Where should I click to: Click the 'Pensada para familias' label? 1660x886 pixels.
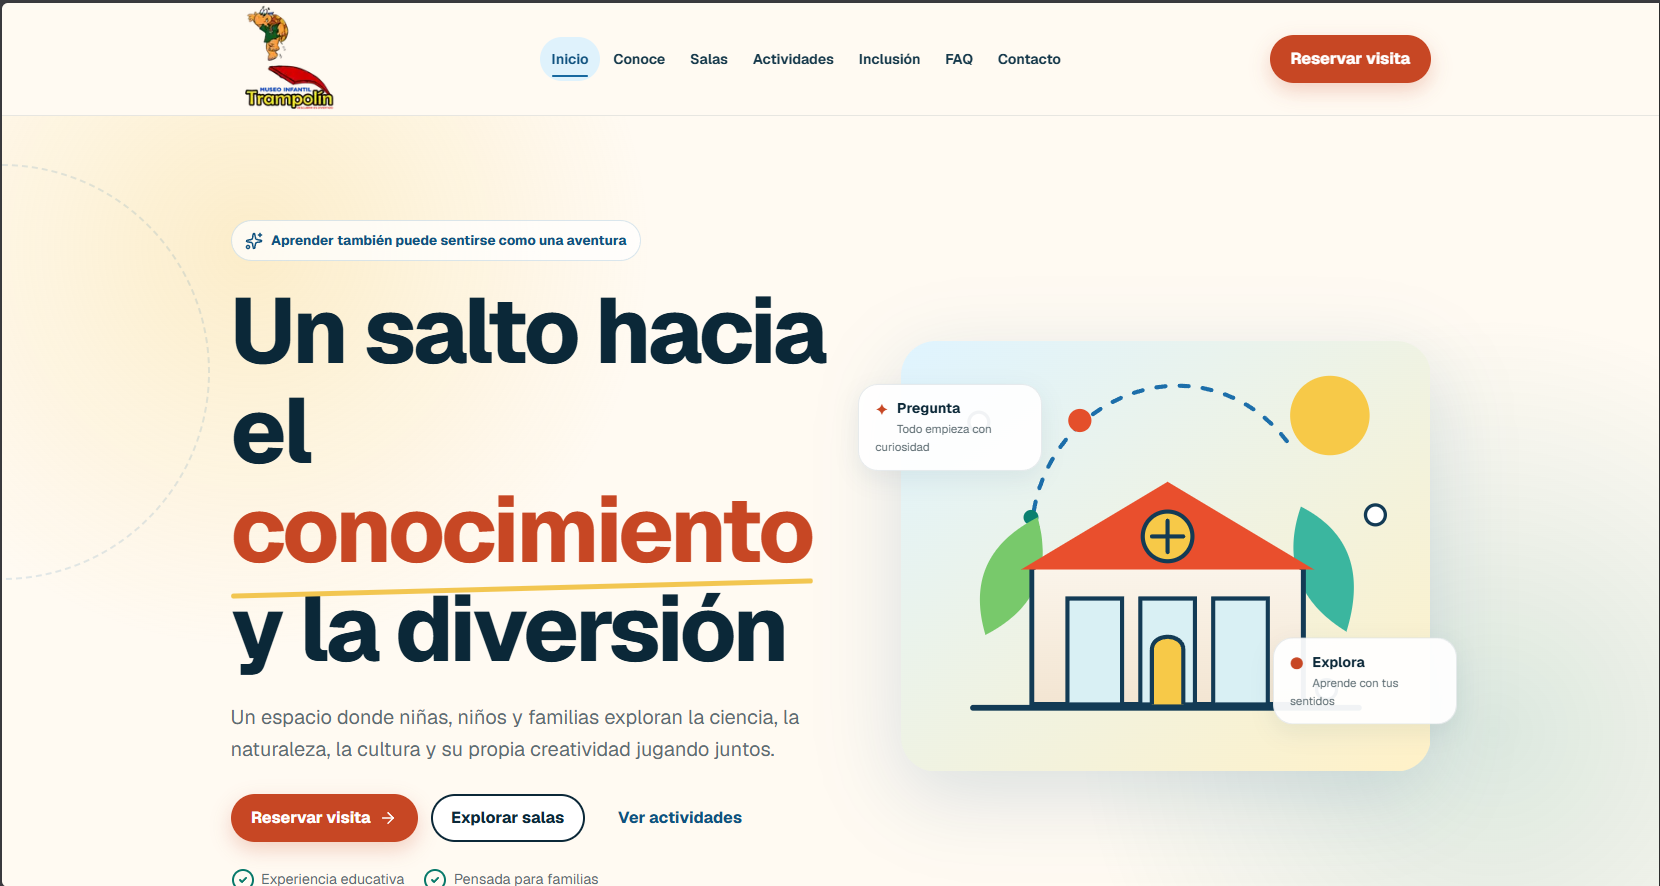pyautogui.click(x=526, y=879)
